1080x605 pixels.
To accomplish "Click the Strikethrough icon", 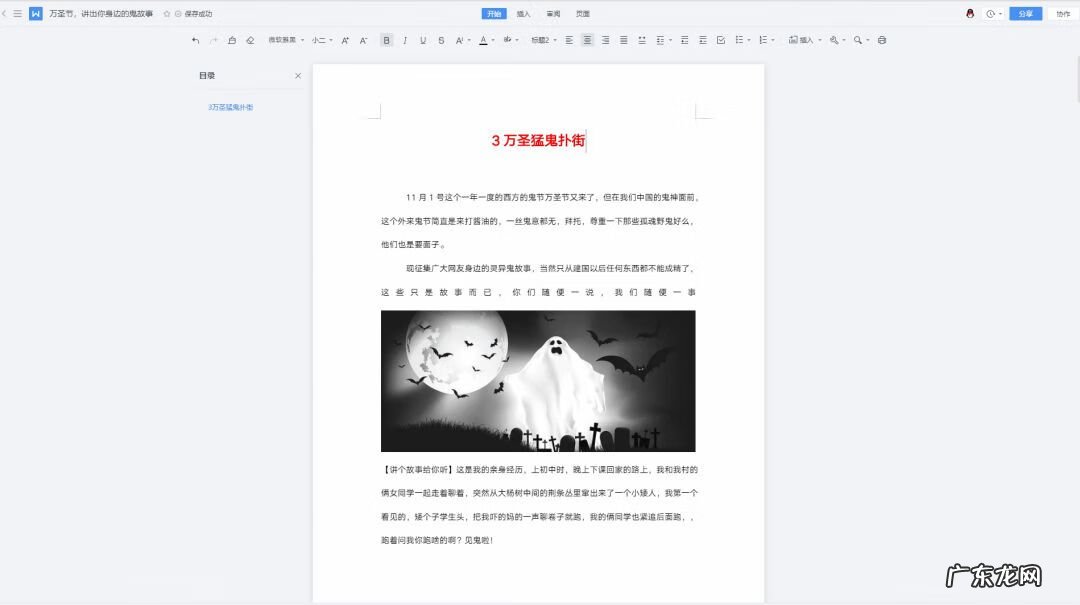I will coord(439,40).
